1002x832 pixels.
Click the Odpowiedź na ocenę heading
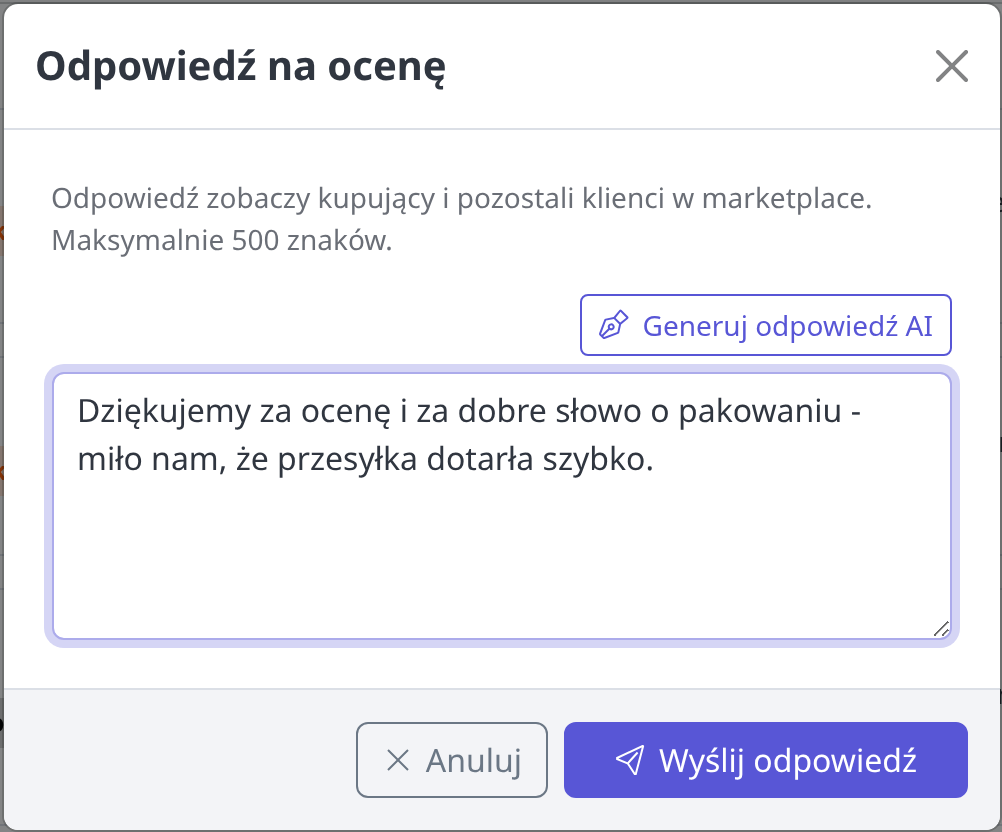point(241,67)
